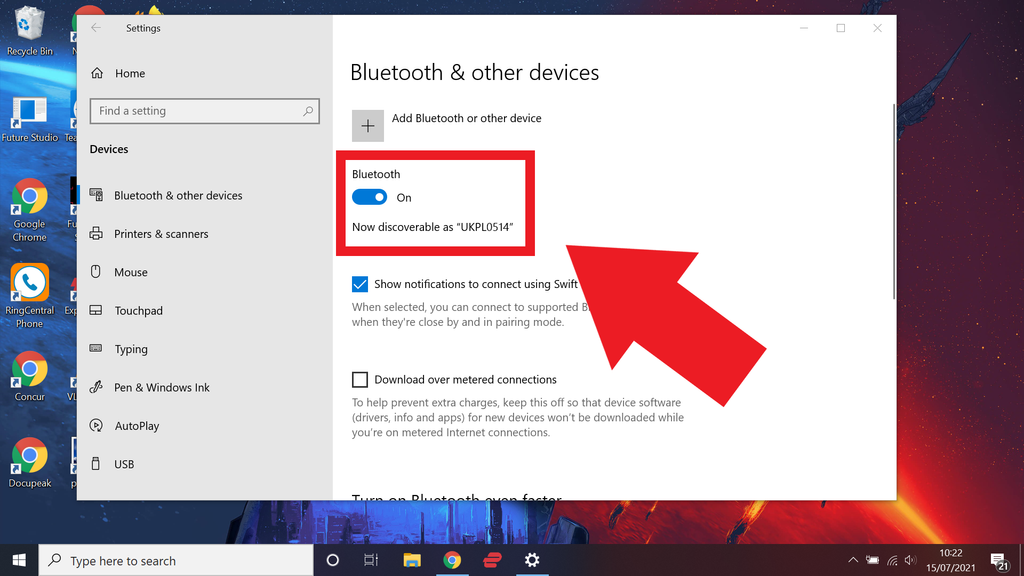The height and width of the screenshot is (576, 1024).
Task: Open Touchpad settings from the sidebar
Action: pyautogui.click(x=136, y=310)
